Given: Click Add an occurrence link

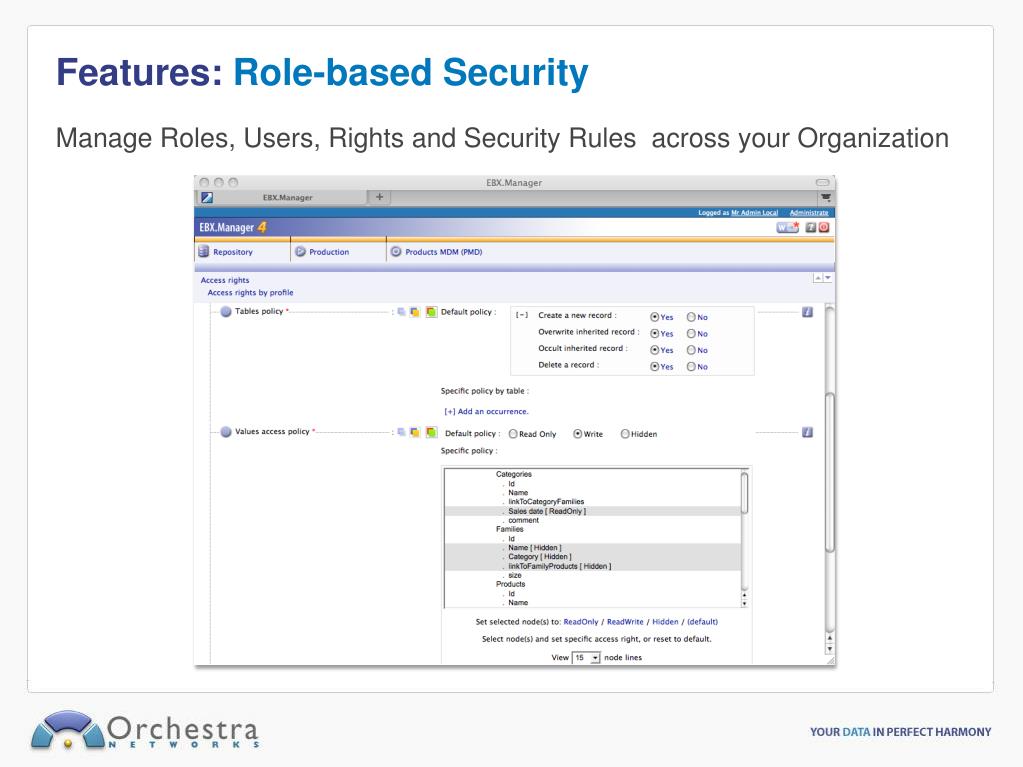Looking at the screenshot, I should (487, 412).
